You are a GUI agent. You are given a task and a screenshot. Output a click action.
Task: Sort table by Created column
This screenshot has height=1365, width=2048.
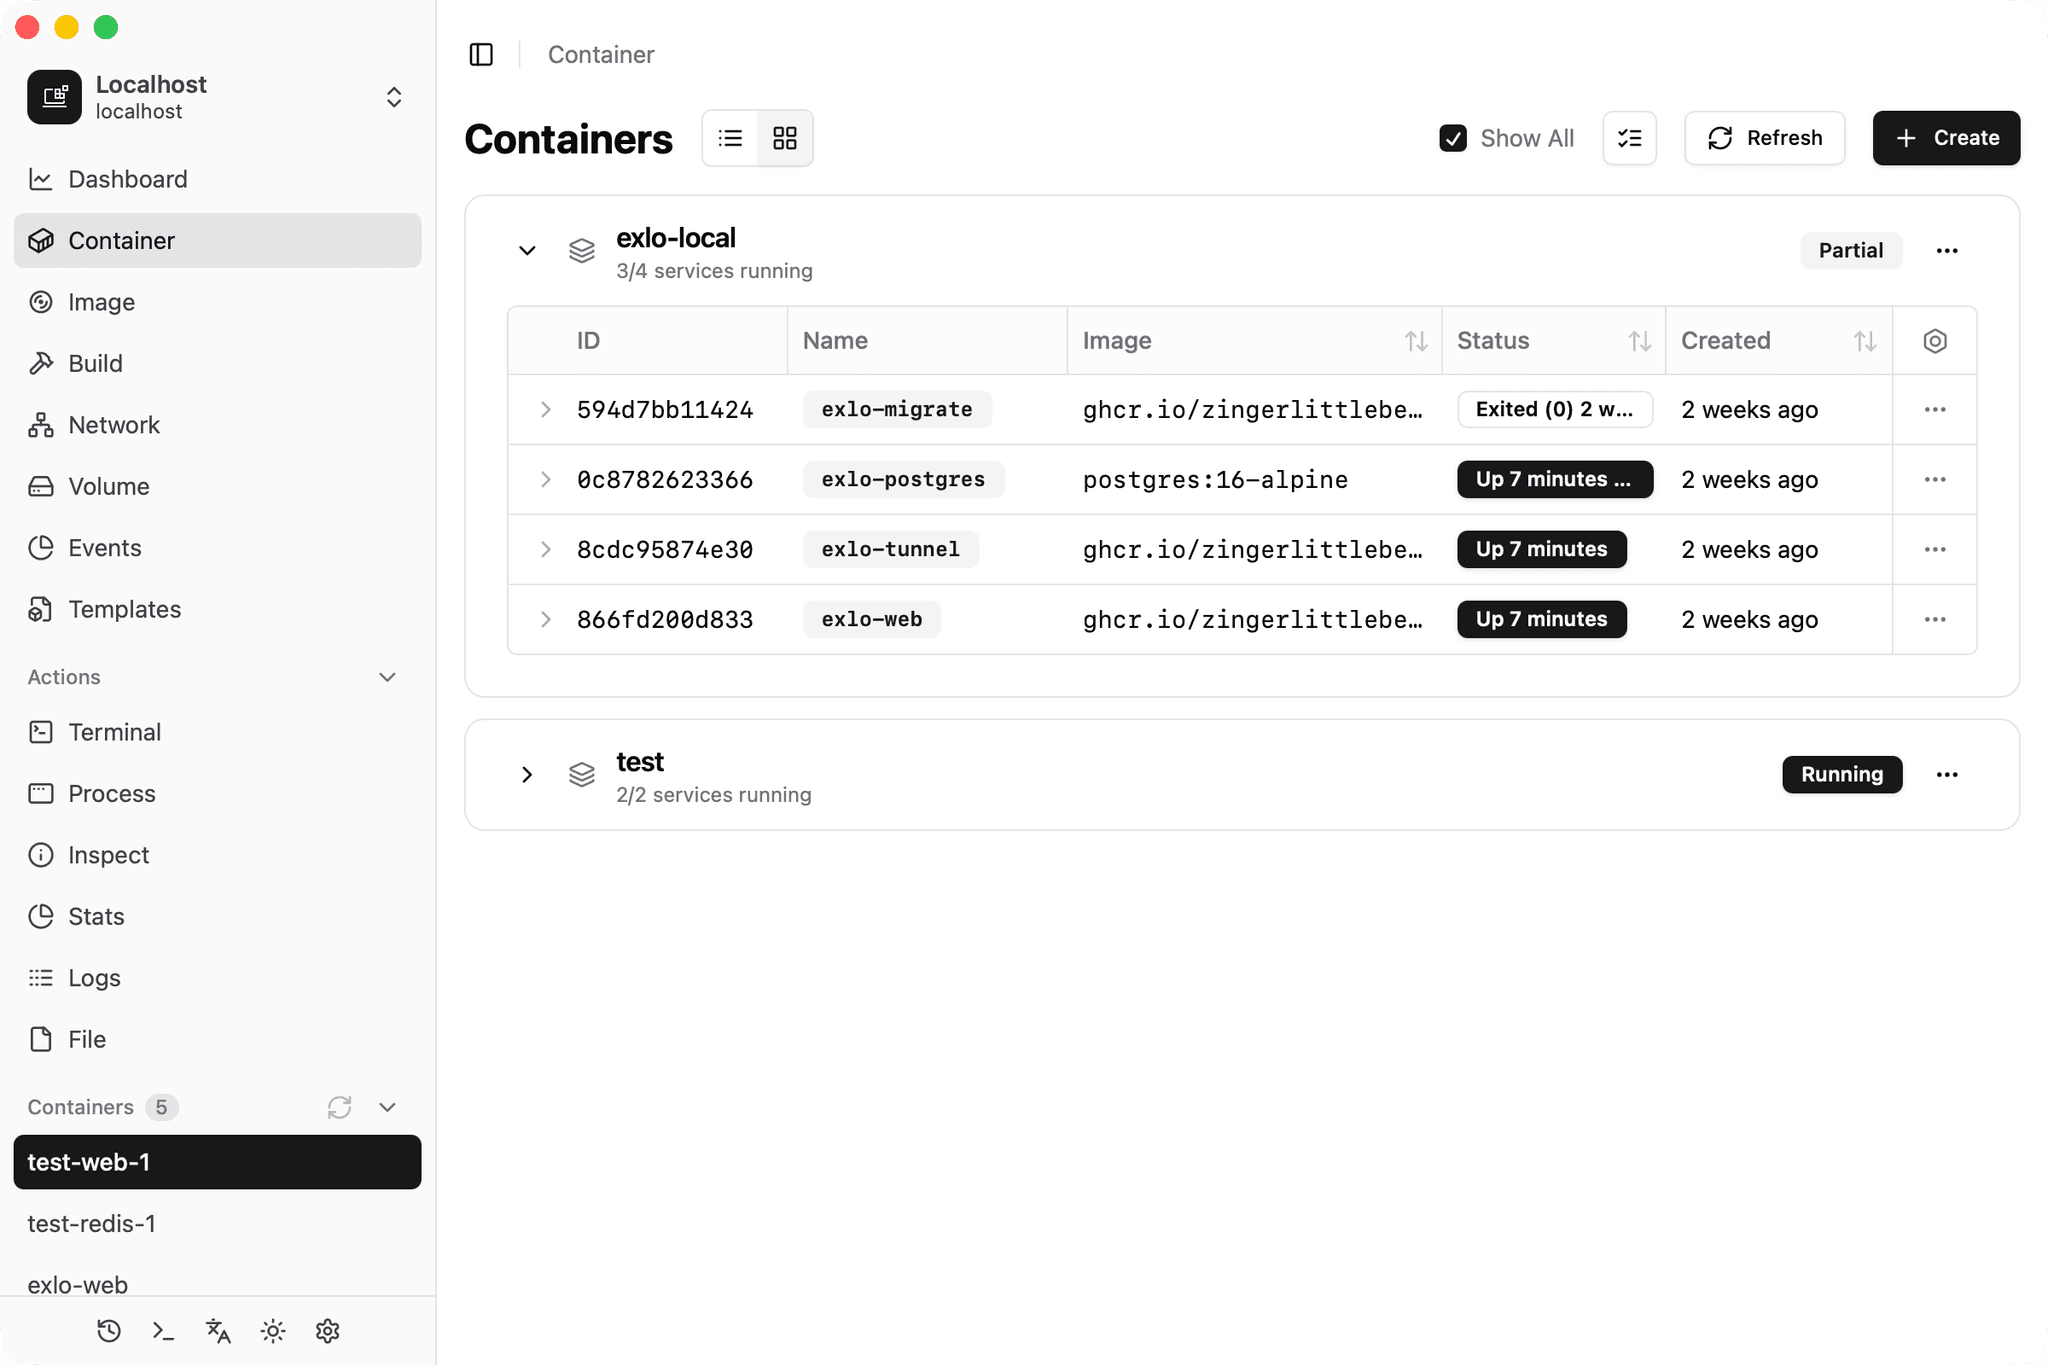tap(1864, 341)
